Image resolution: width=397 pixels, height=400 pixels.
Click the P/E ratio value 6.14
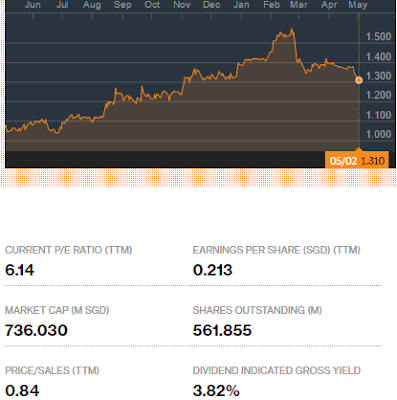20,270
